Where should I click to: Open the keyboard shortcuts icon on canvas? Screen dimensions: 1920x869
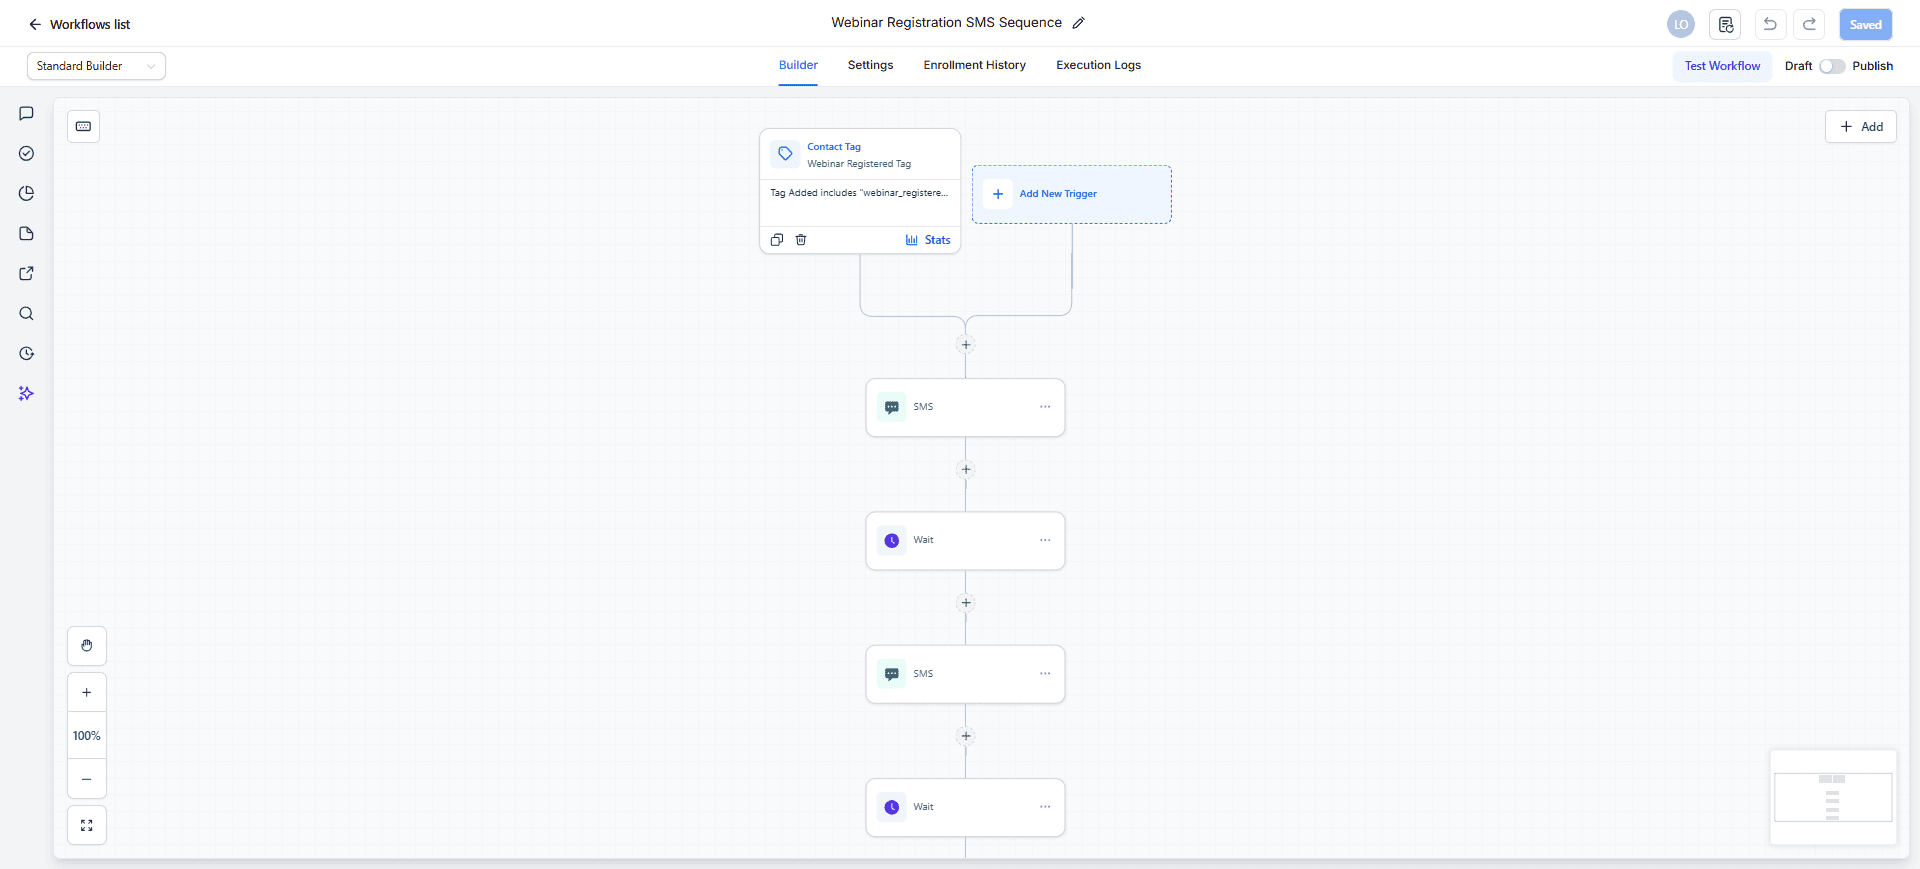(x=84, y=126)
